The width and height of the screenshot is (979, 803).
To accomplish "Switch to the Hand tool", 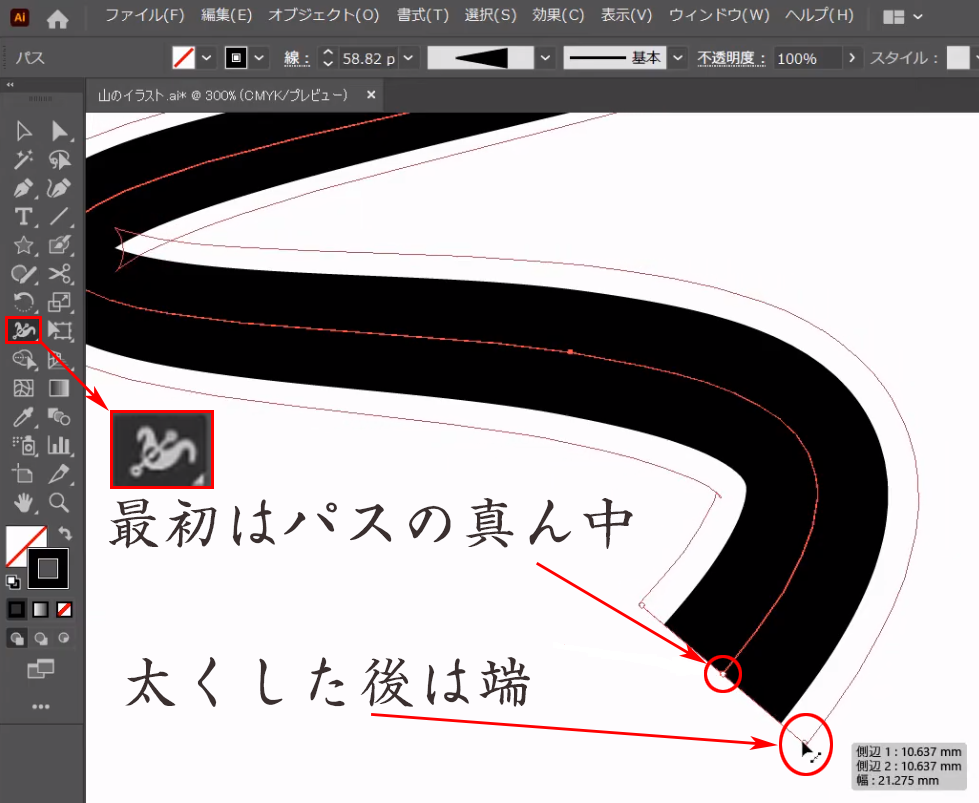I will click(23, 502).
